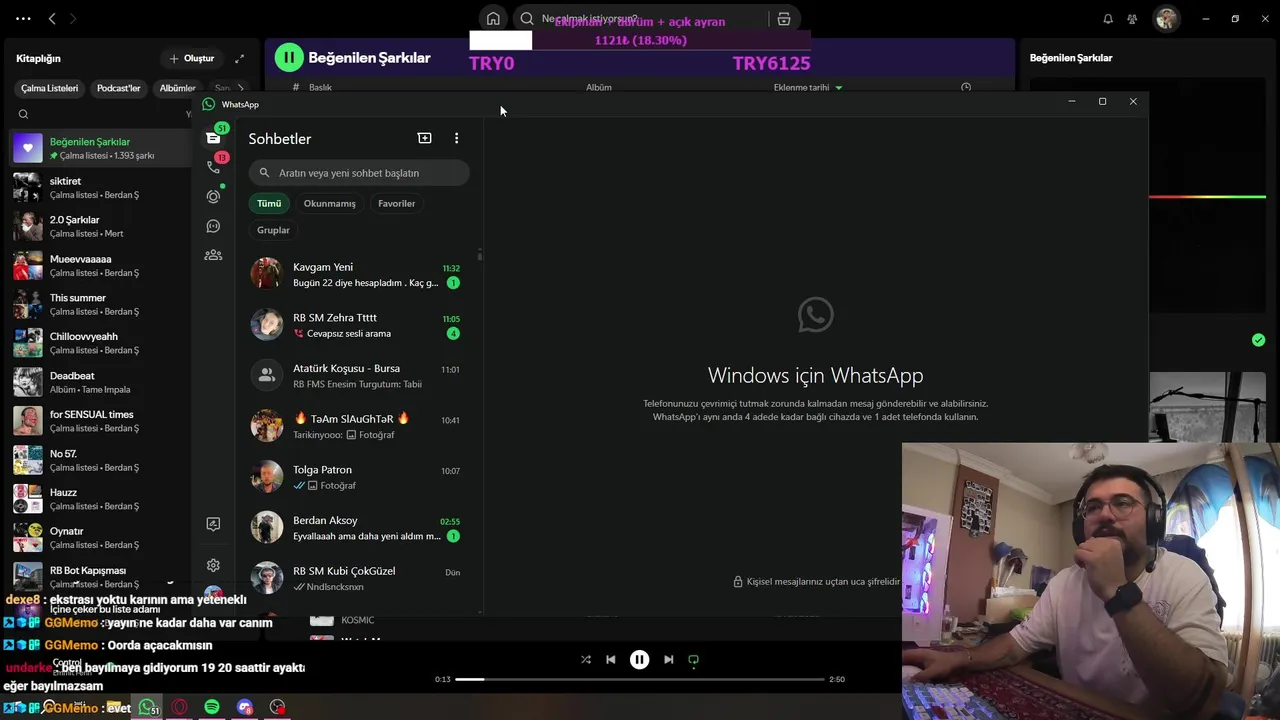The width and height of the screenshot is (1280, 720).
Task: Open Mueevvaaaaa playlist
Action: (101, 265)
